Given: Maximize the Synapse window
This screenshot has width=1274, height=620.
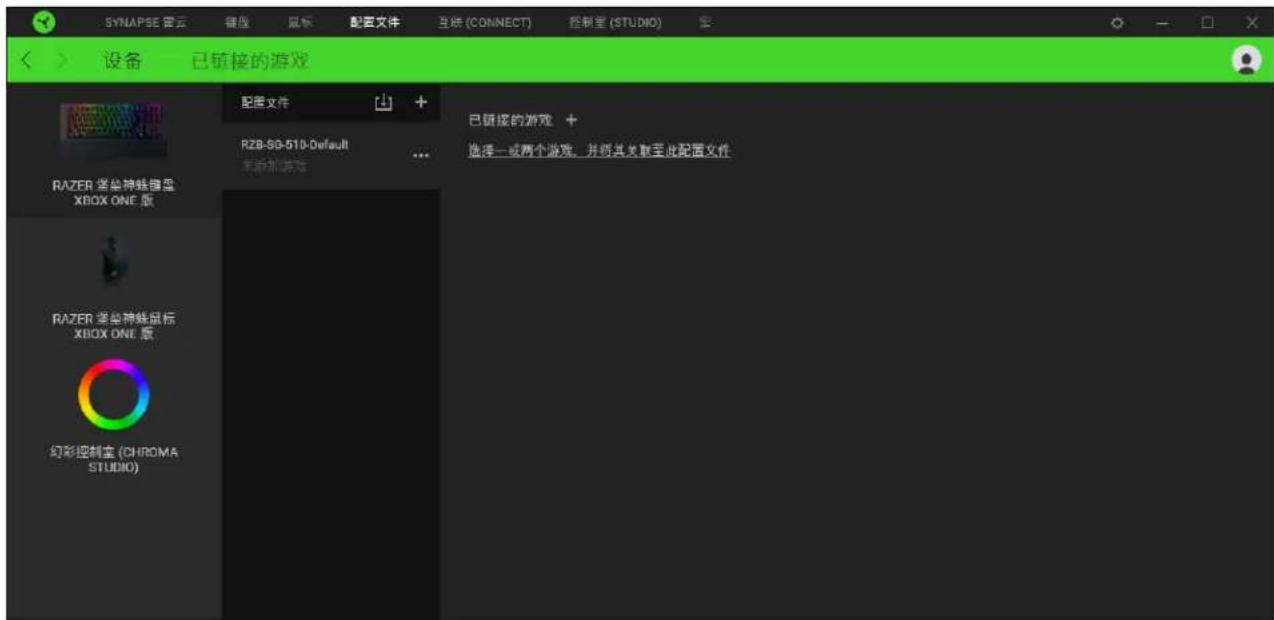Looking at the screenshot, I should 1207,22.
